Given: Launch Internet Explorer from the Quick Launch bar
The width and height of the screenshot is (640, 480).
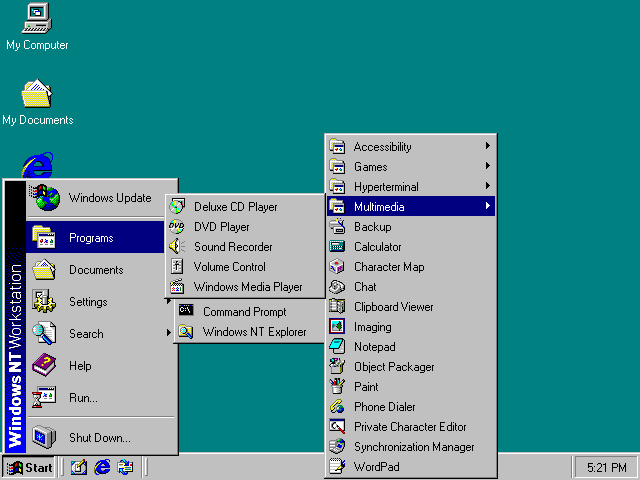Looking at the screenshot, I should point(102,467).
